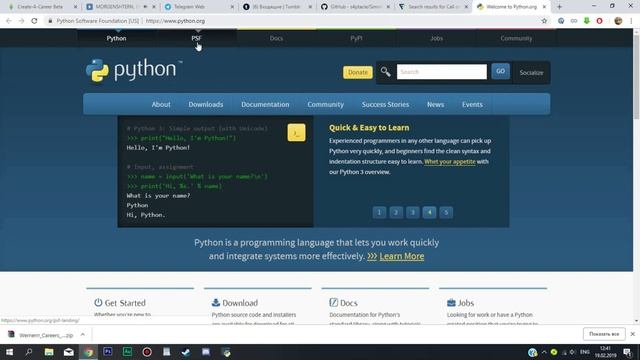Open the Downloads menu
The image size is (640, 360).
click(x=206, y=104)
